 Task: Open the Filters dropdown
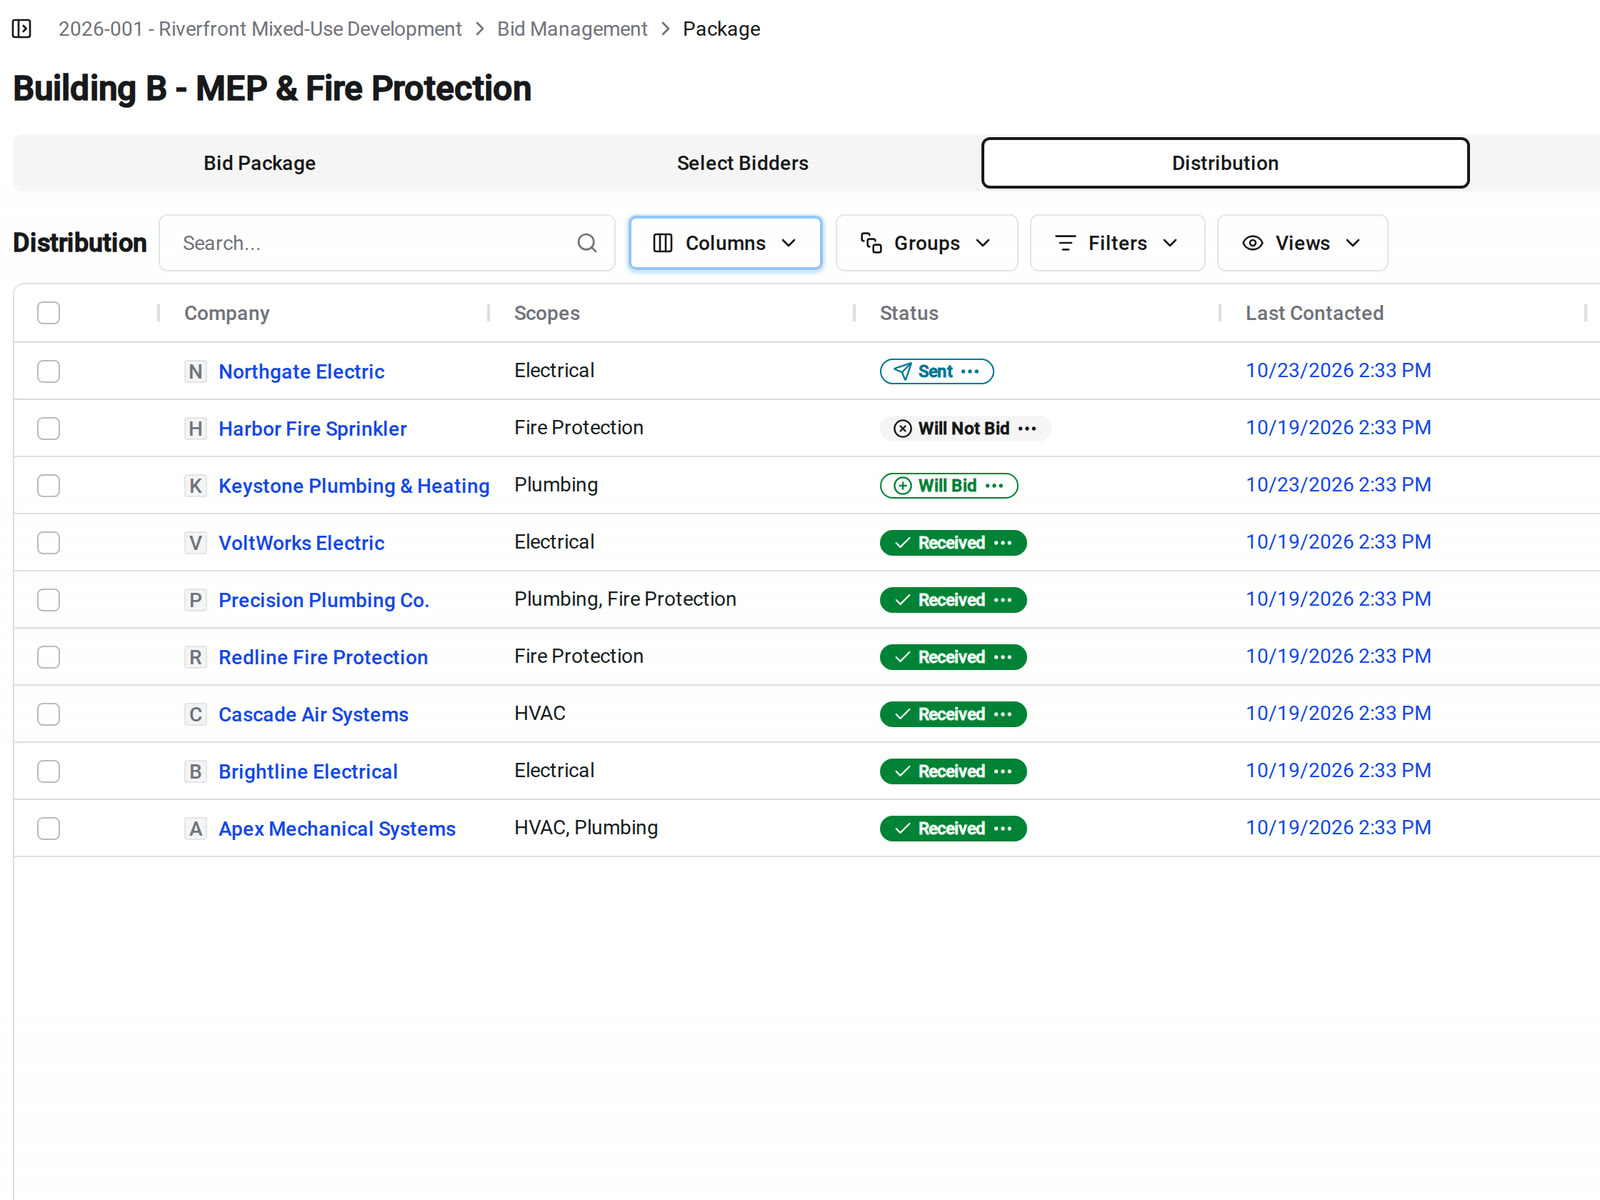click(1117, 243)
